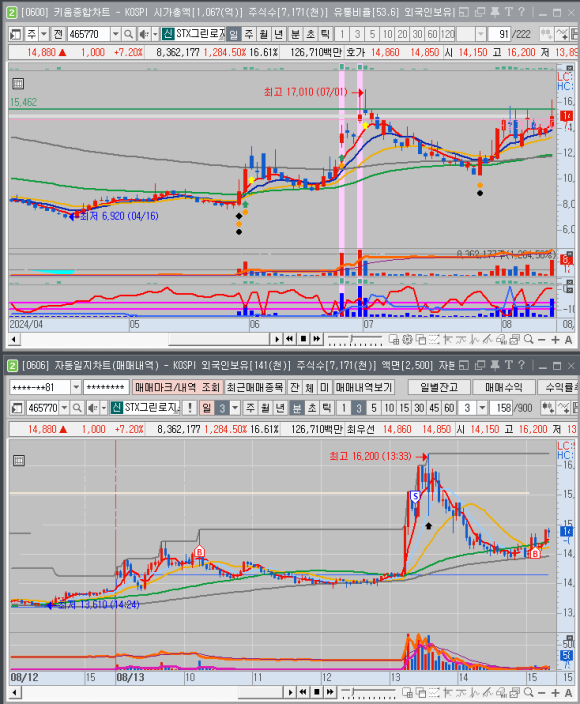Select yearly (년) period in top chart
The height and width of the screenshot is (704, 580).
278,34
